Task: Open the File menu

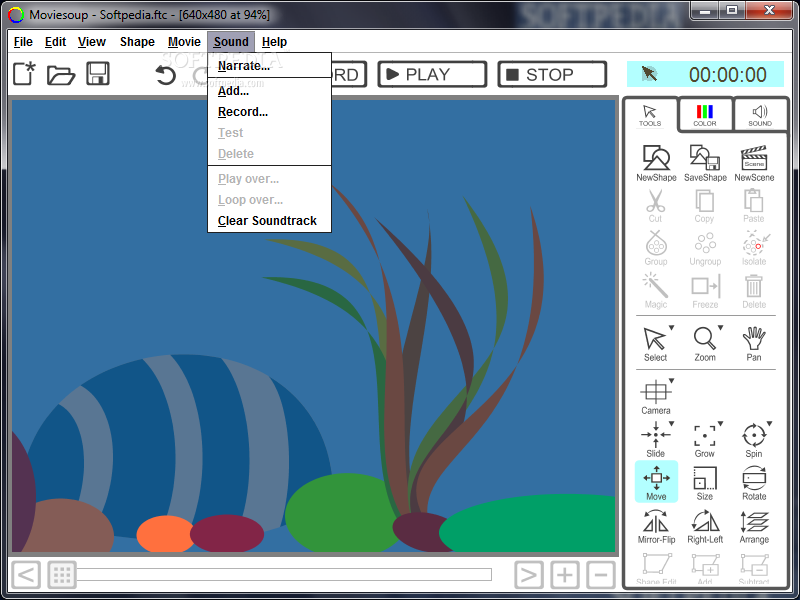Action: tap(23, 42)
